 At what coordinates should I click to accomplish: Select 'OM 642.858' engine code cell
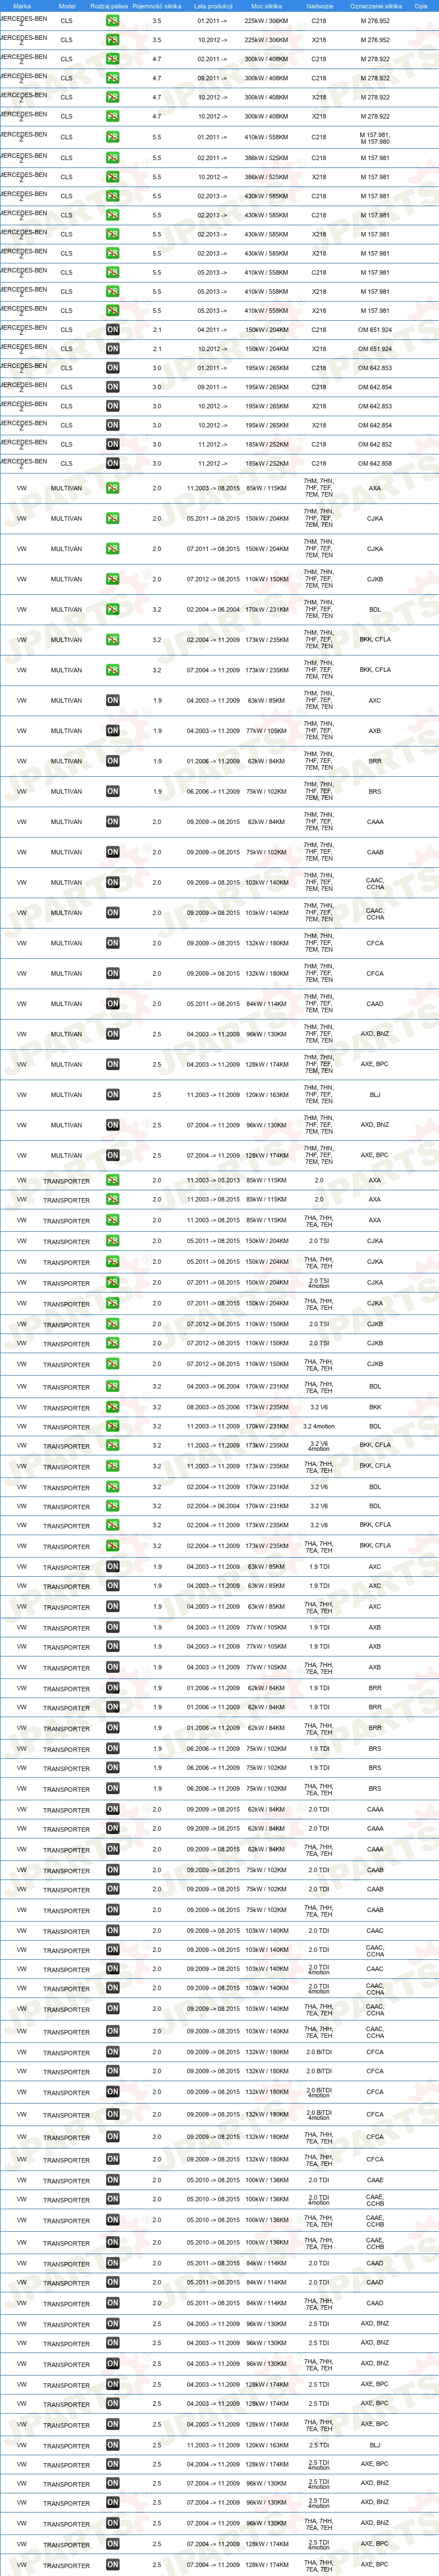pos(376,463)
